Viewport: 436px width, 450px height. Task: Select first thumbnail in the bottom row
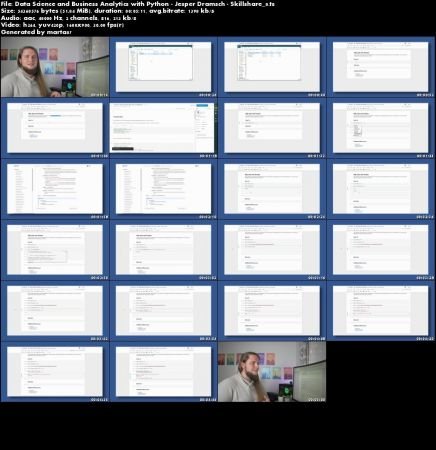55,372
